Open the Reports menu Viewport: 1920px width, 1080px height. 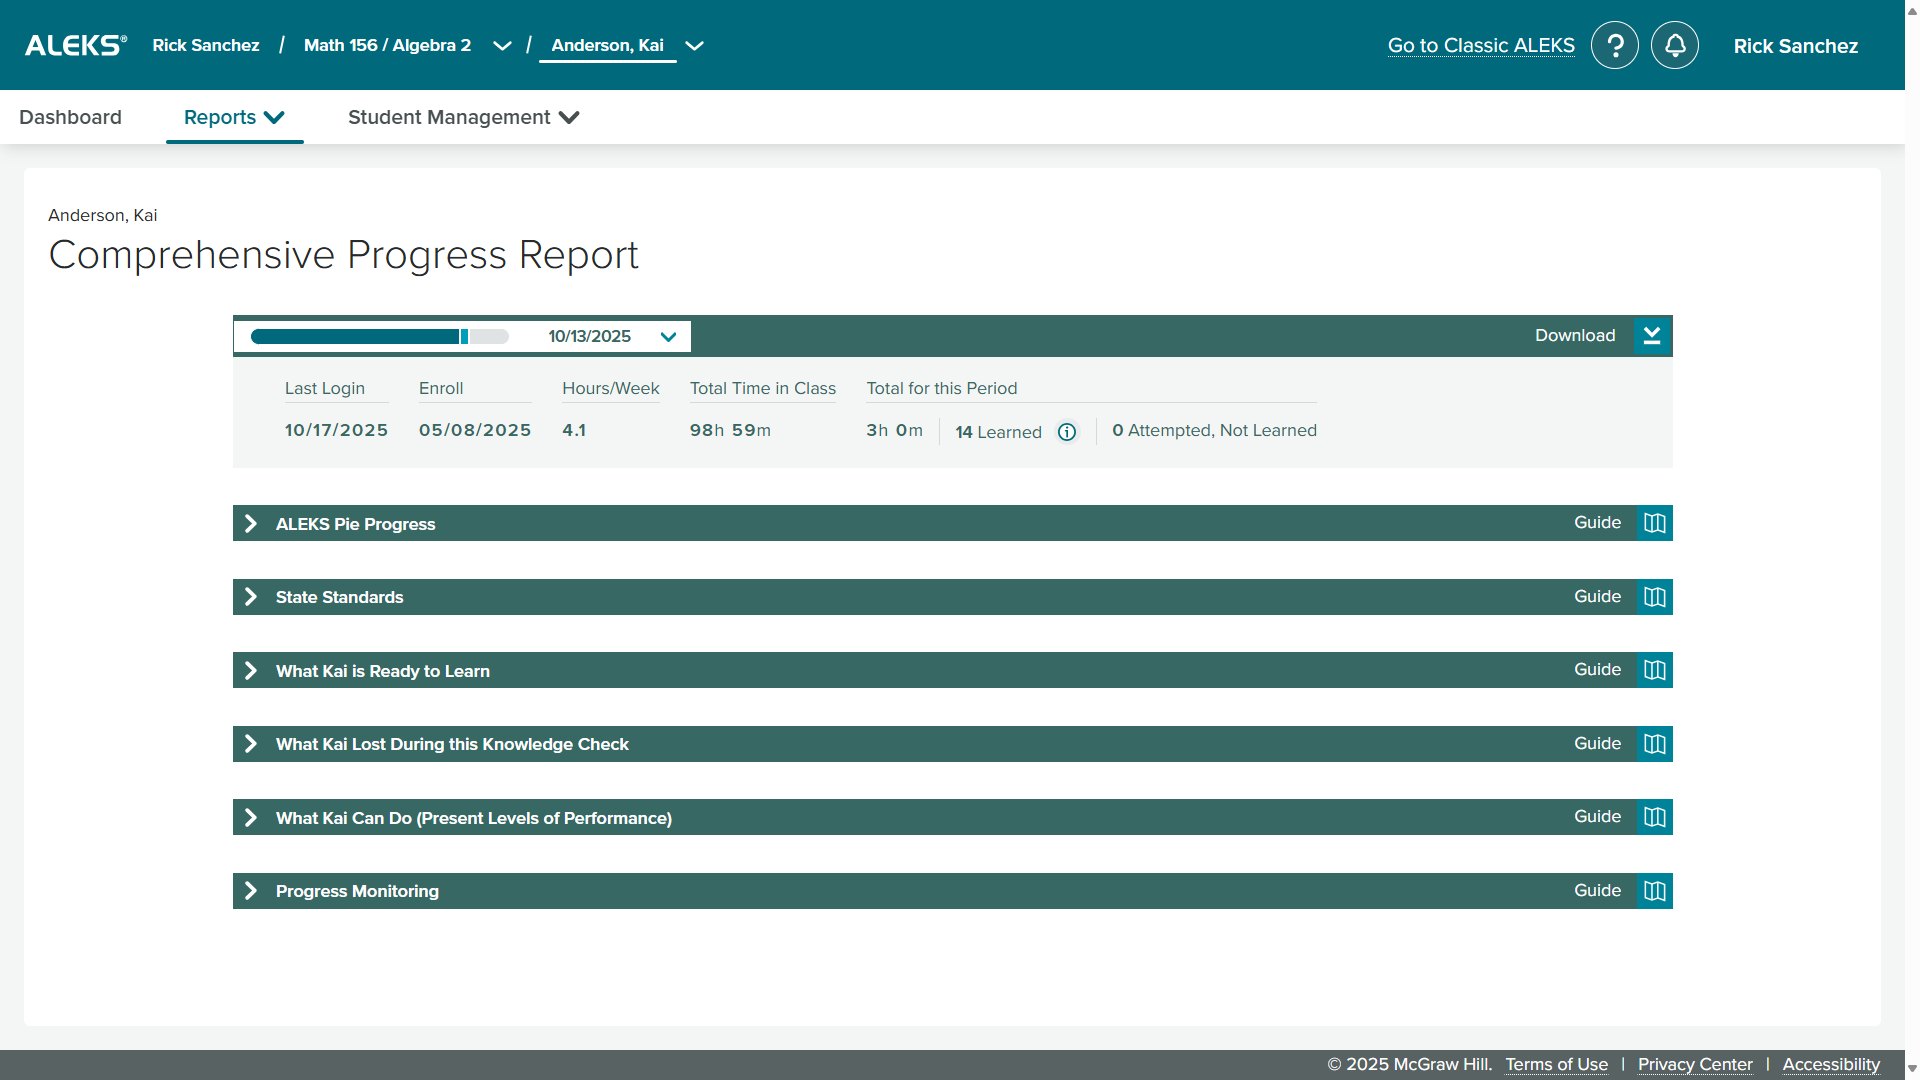[x=234, y=117]
